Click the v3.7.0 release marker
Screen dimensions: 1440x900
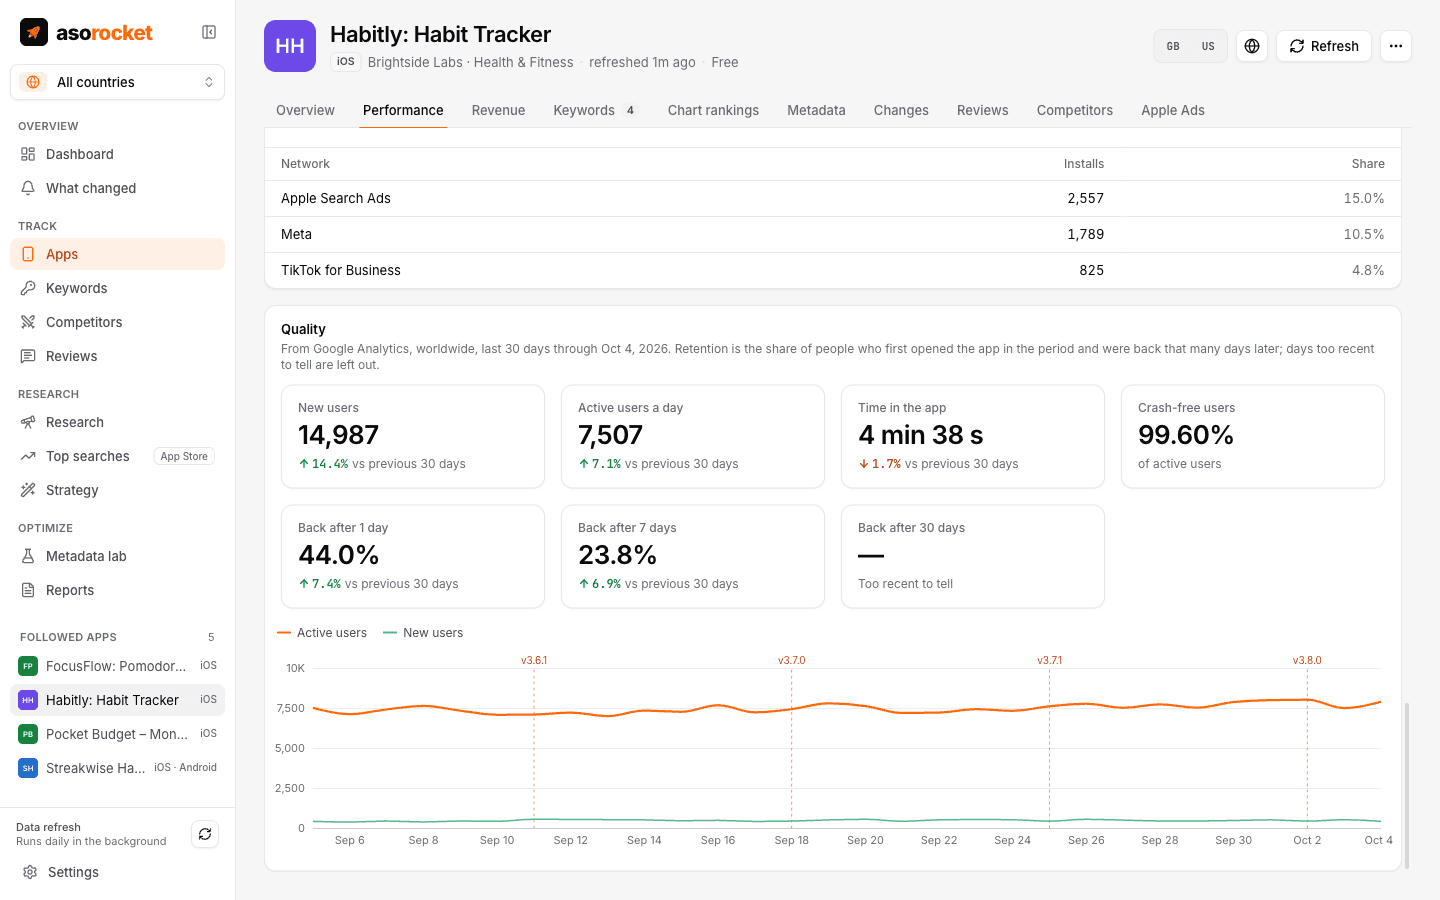791,660
